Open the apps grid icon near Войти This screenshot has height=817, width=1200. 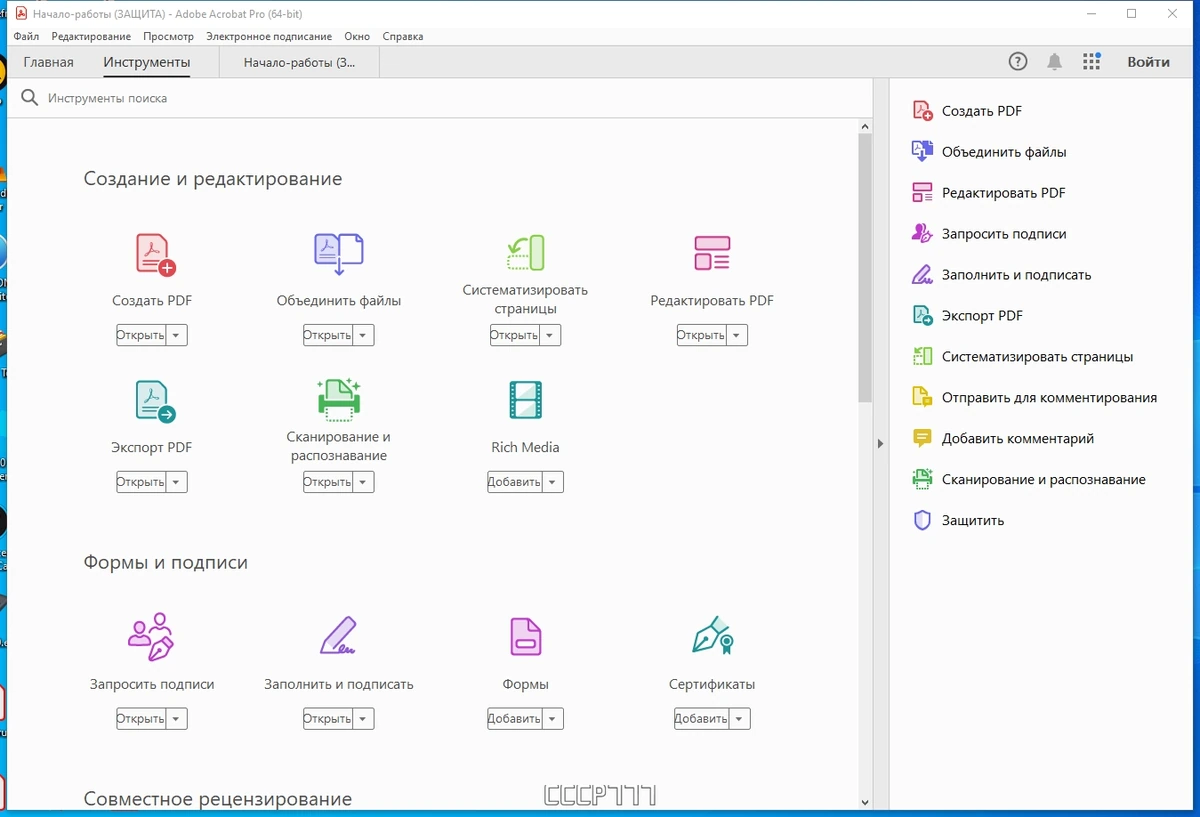coord(1091,62)
